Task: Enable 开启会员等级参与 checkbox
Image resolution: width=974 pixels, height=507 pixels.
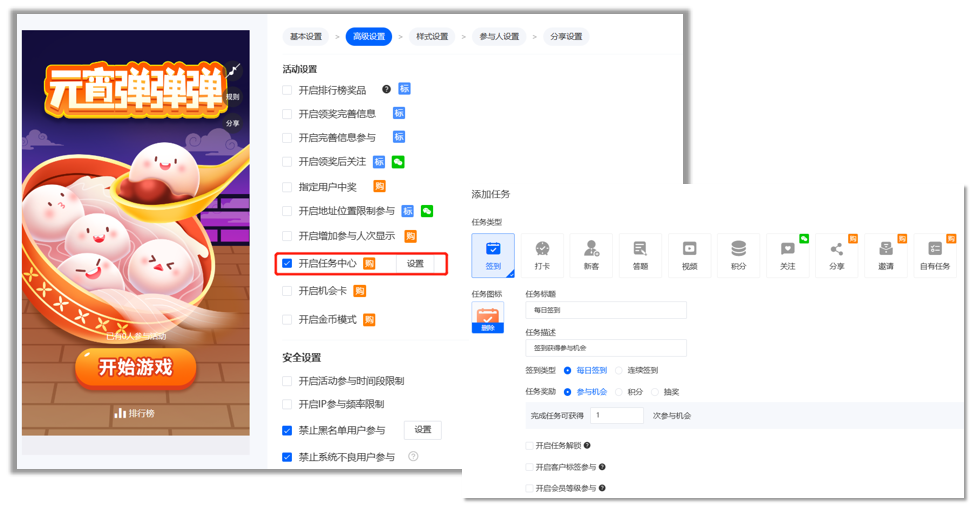Action: [529, 488]
